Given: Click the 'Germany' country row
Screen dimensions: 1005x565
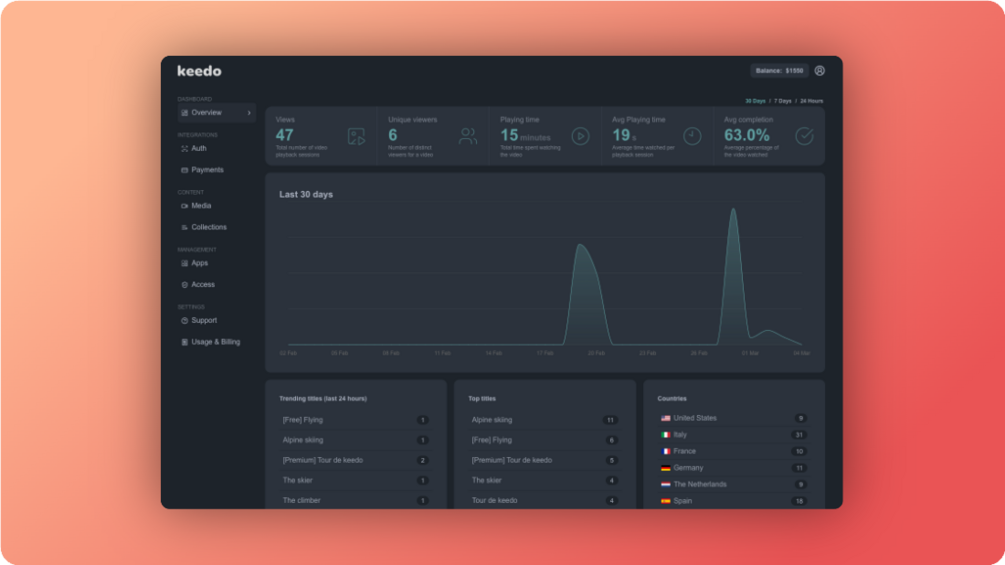Looking at the screenshot, I should pyautogui.click(x=733, y=468).
